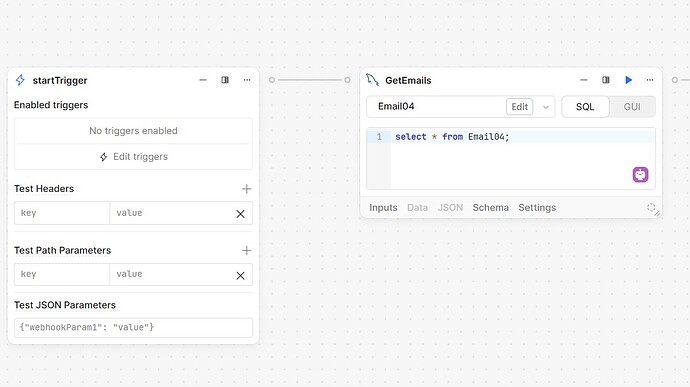Click line number 1 in the editor gutter

click(379, 137)
